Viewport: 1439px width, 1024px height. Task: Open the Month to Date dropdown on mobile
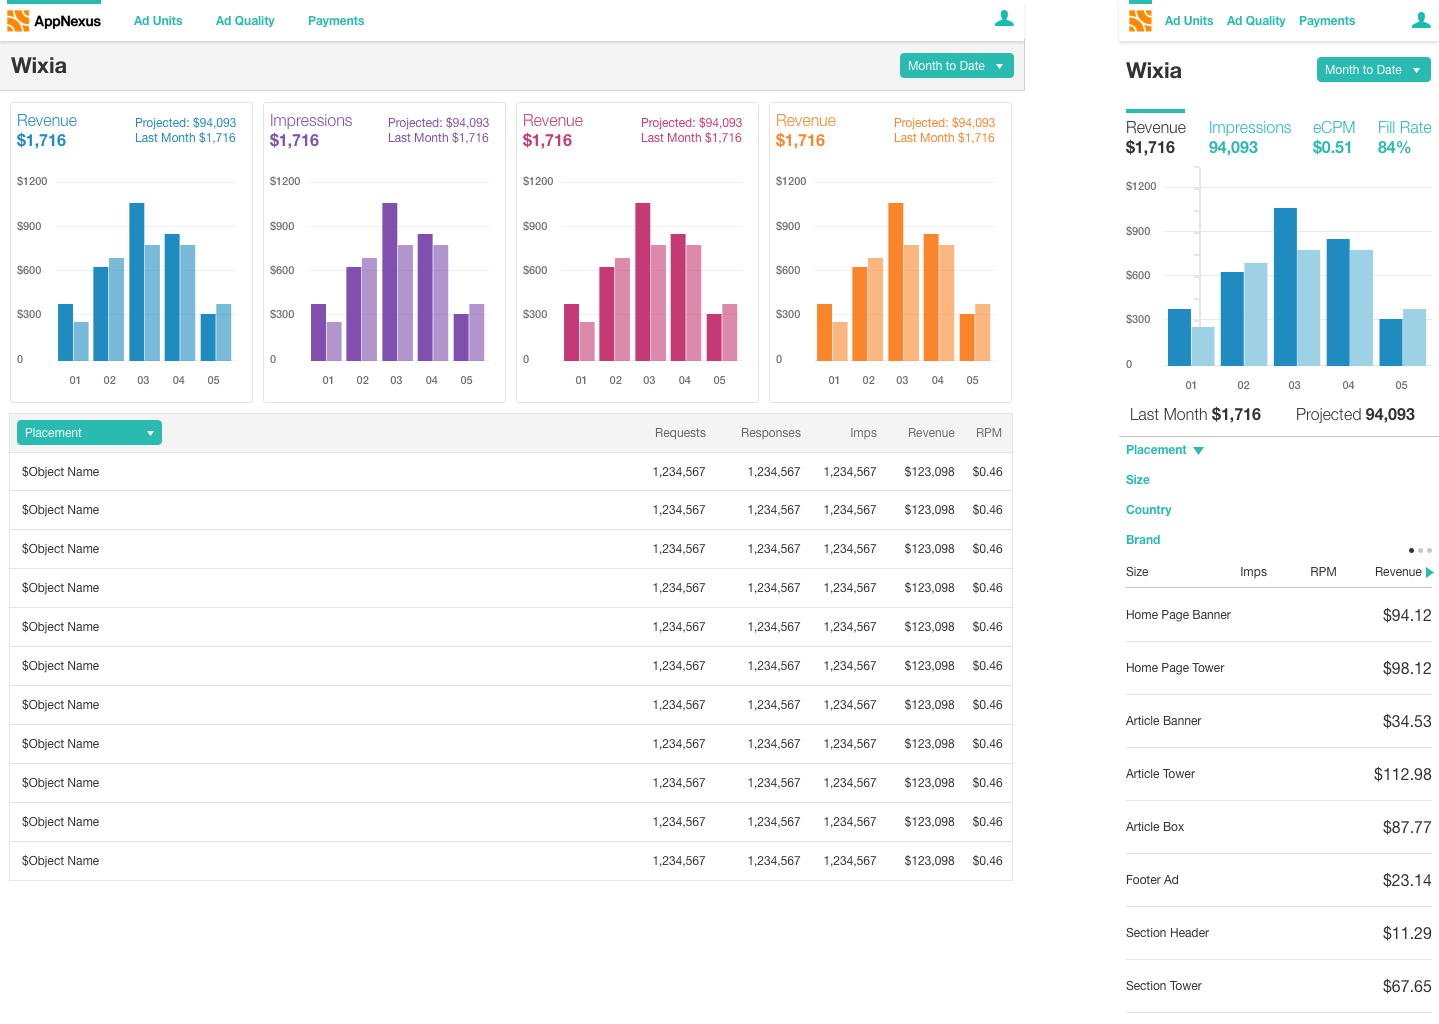coord(1373,70)
